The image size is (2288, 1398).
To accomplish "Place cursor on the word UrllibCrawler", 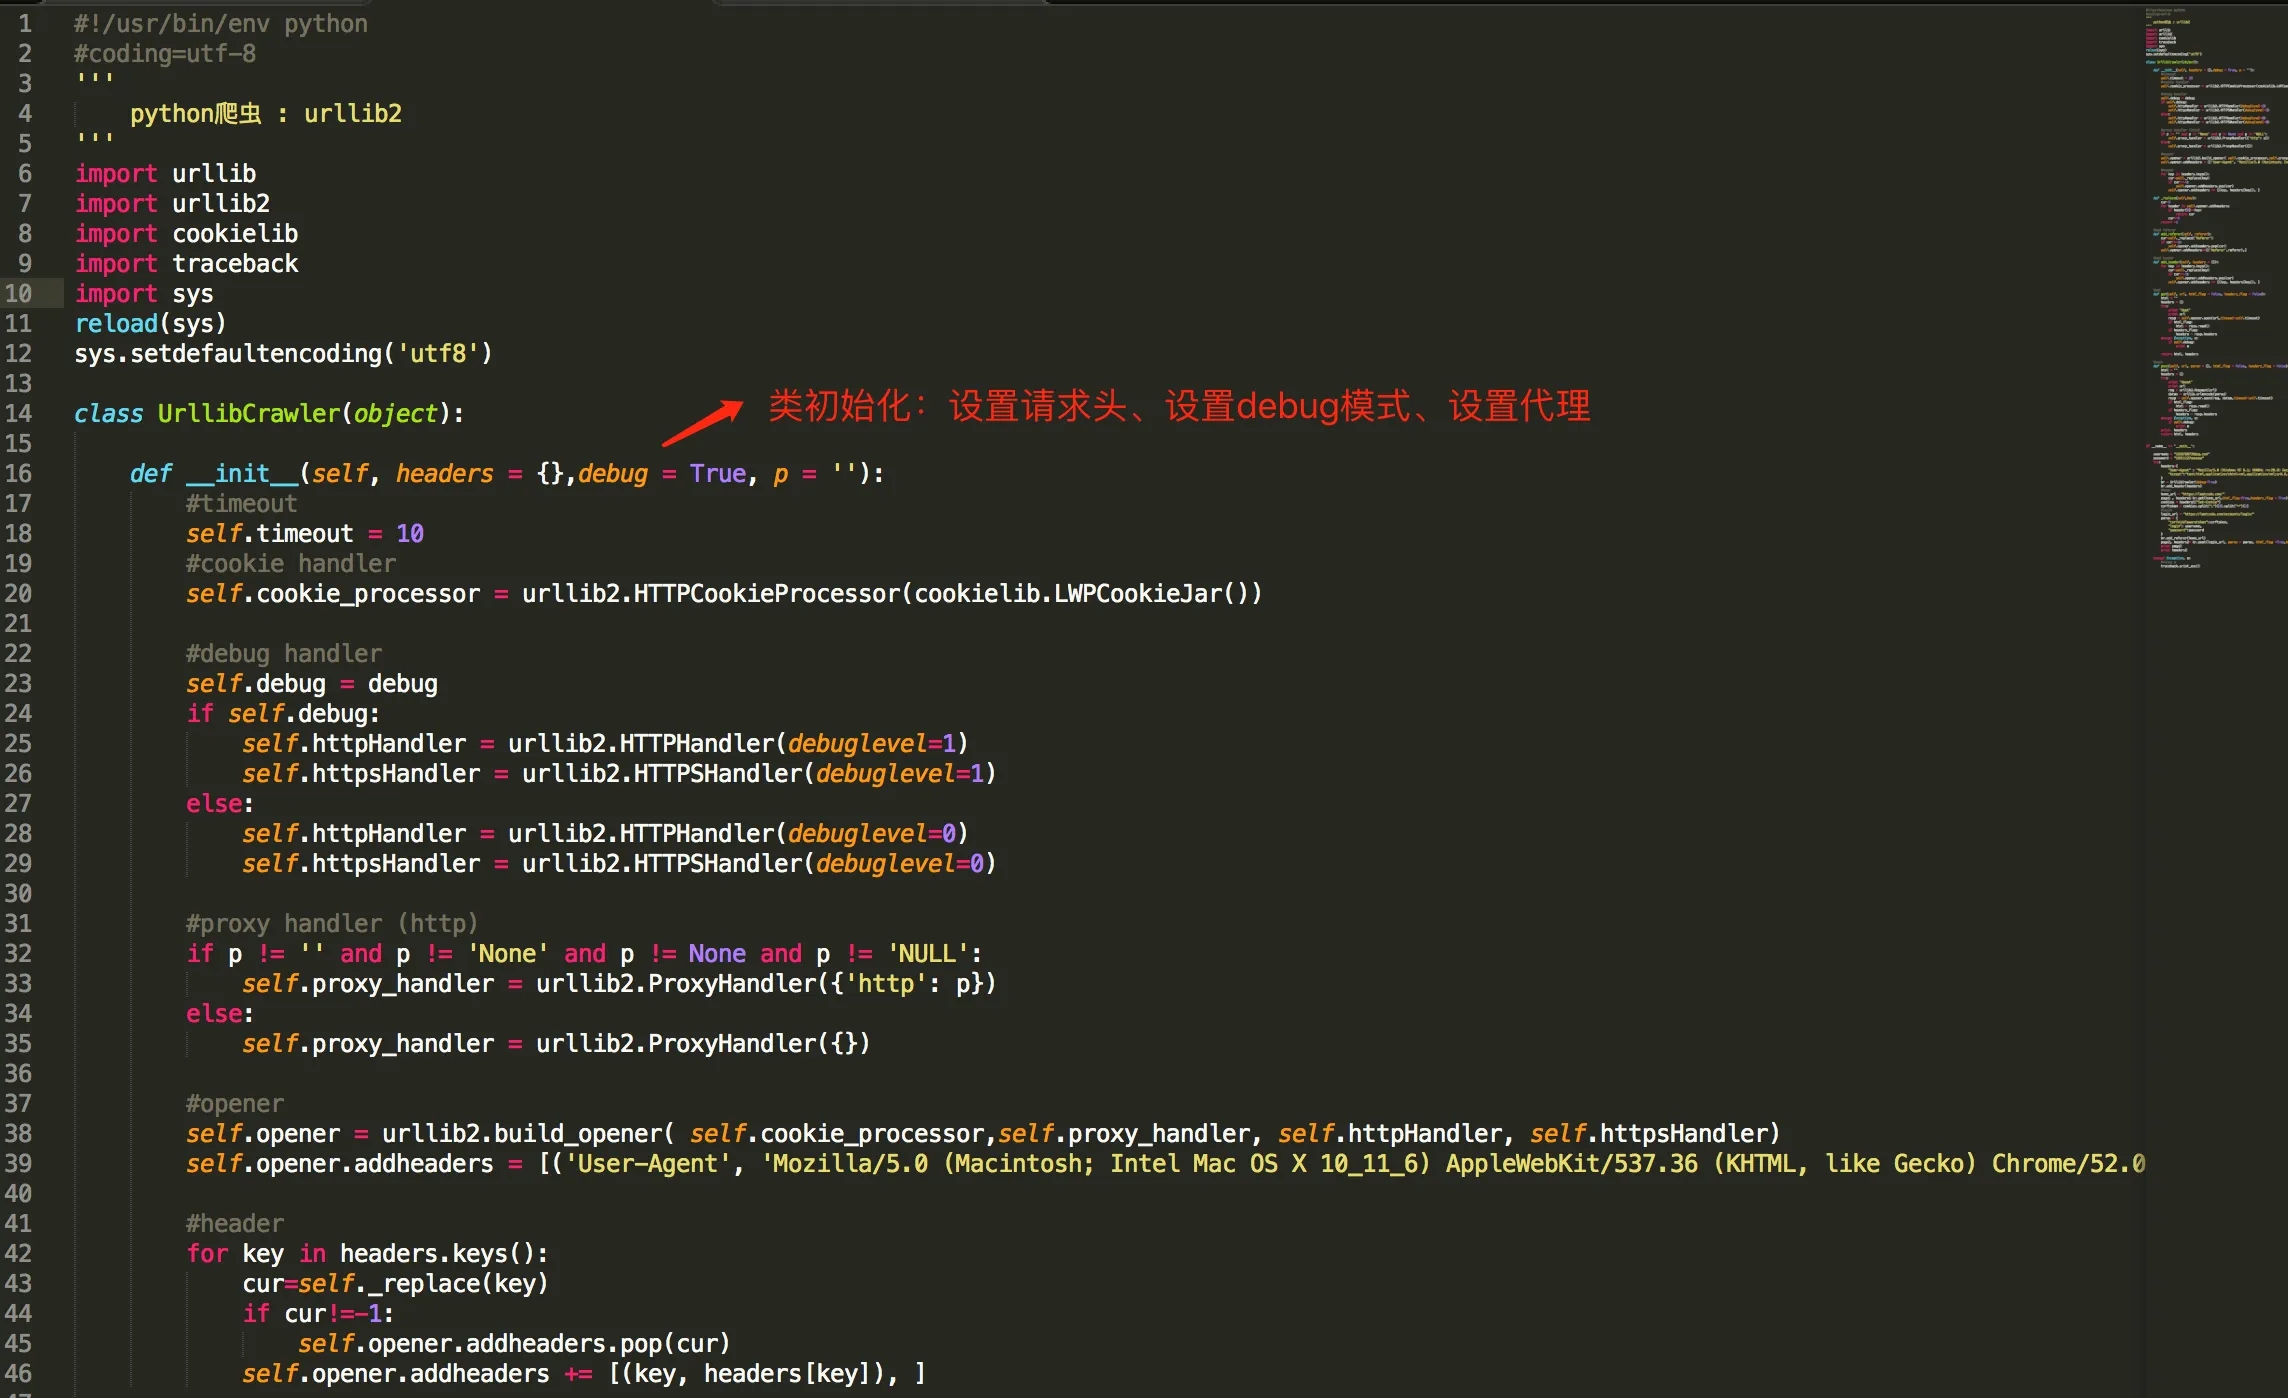I will [247, 413].
